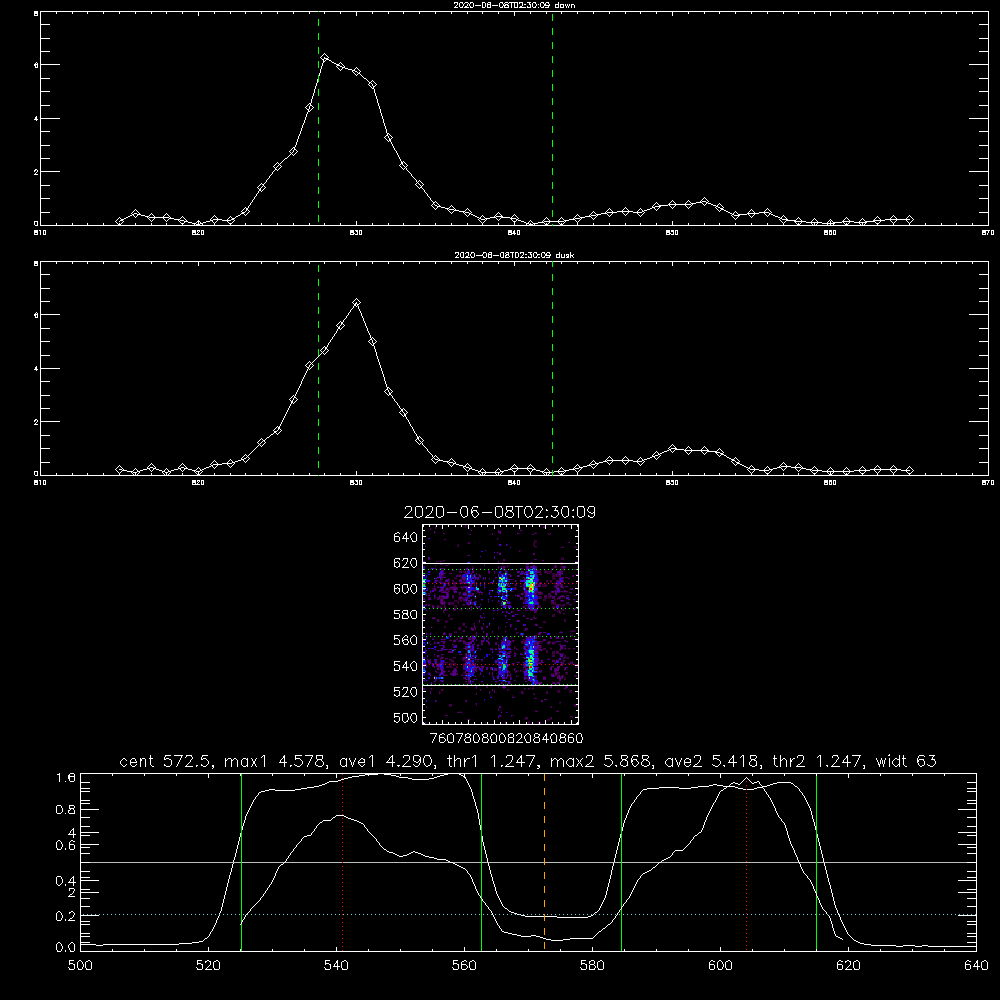Click the bottom plot x-axis label 560
This screenshot has width=1000, height=1000.
tap(464, 966)
